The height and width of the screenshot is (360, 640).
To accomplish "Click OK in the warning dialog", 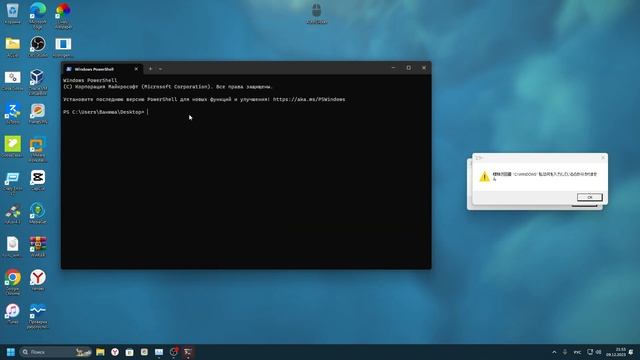I will (589, 197).
